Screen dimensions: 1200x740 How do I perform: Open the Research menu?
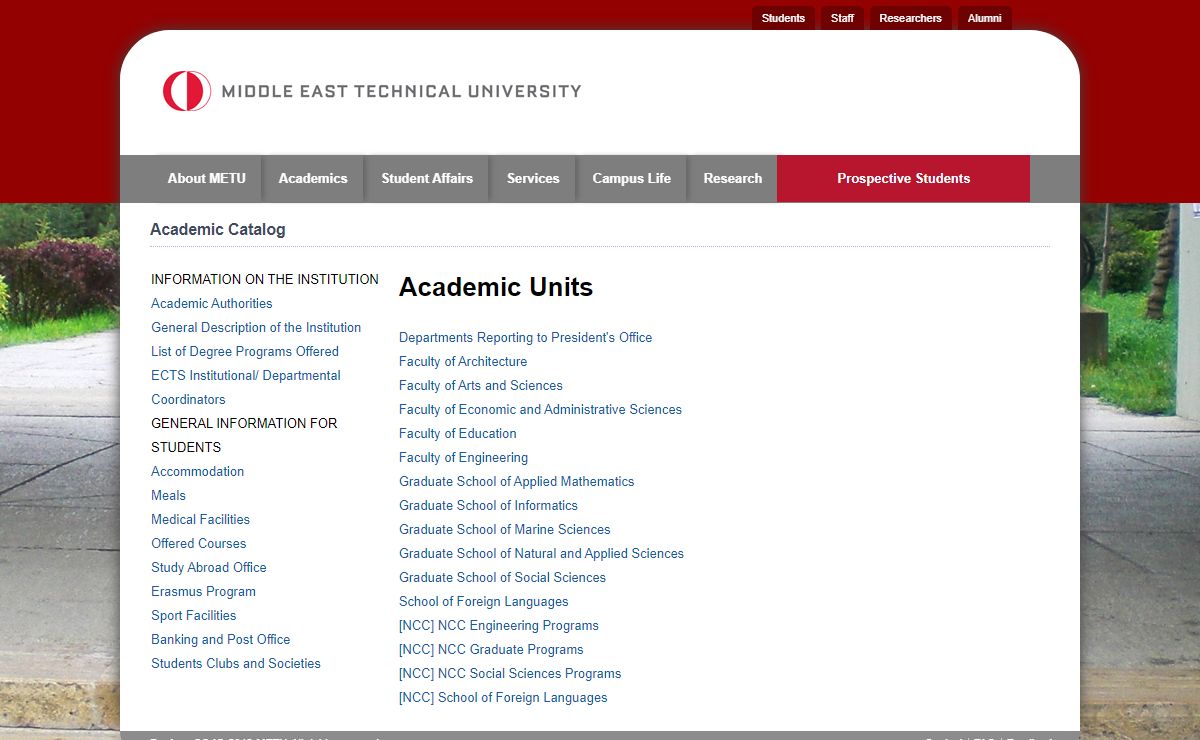point(732,178)
